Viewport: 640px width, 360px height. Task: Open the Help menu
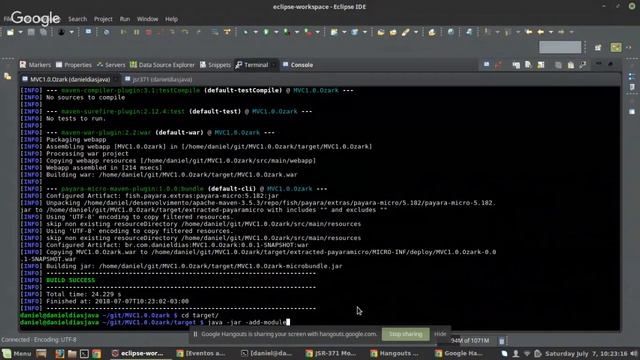click(x=171, y=19)
